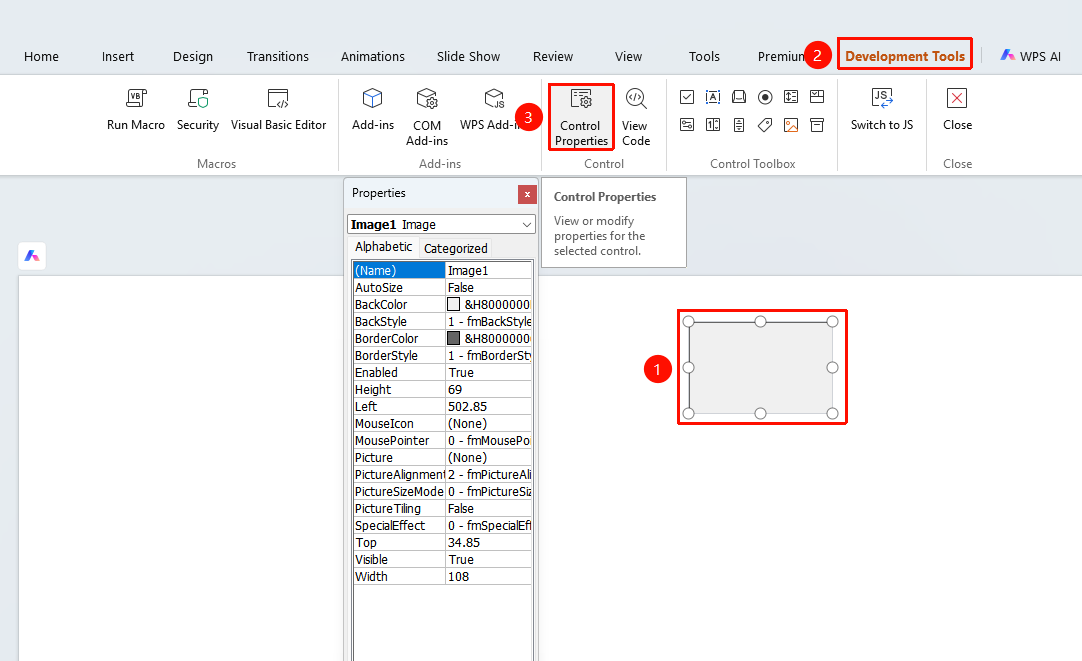The image size is (1082, 661).
Task: Insert an Image control from toolbox
Action: tap(791, 125)
